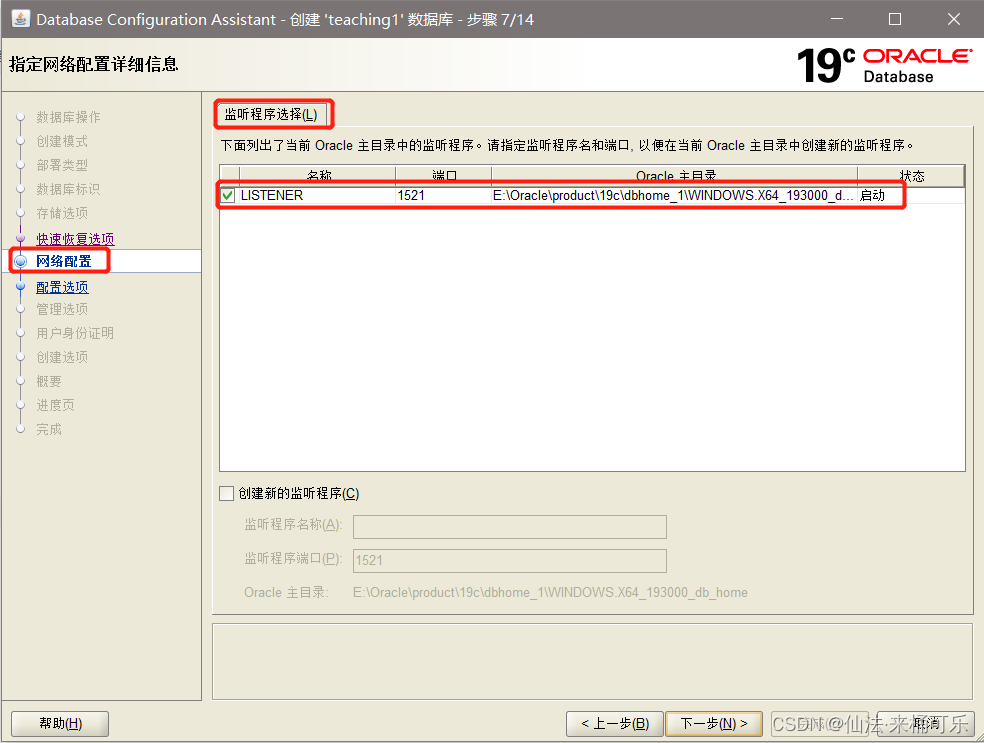Select the 监听程序选择(L) tab
This screenshot has width=984, height=743.
click(271, 115)
